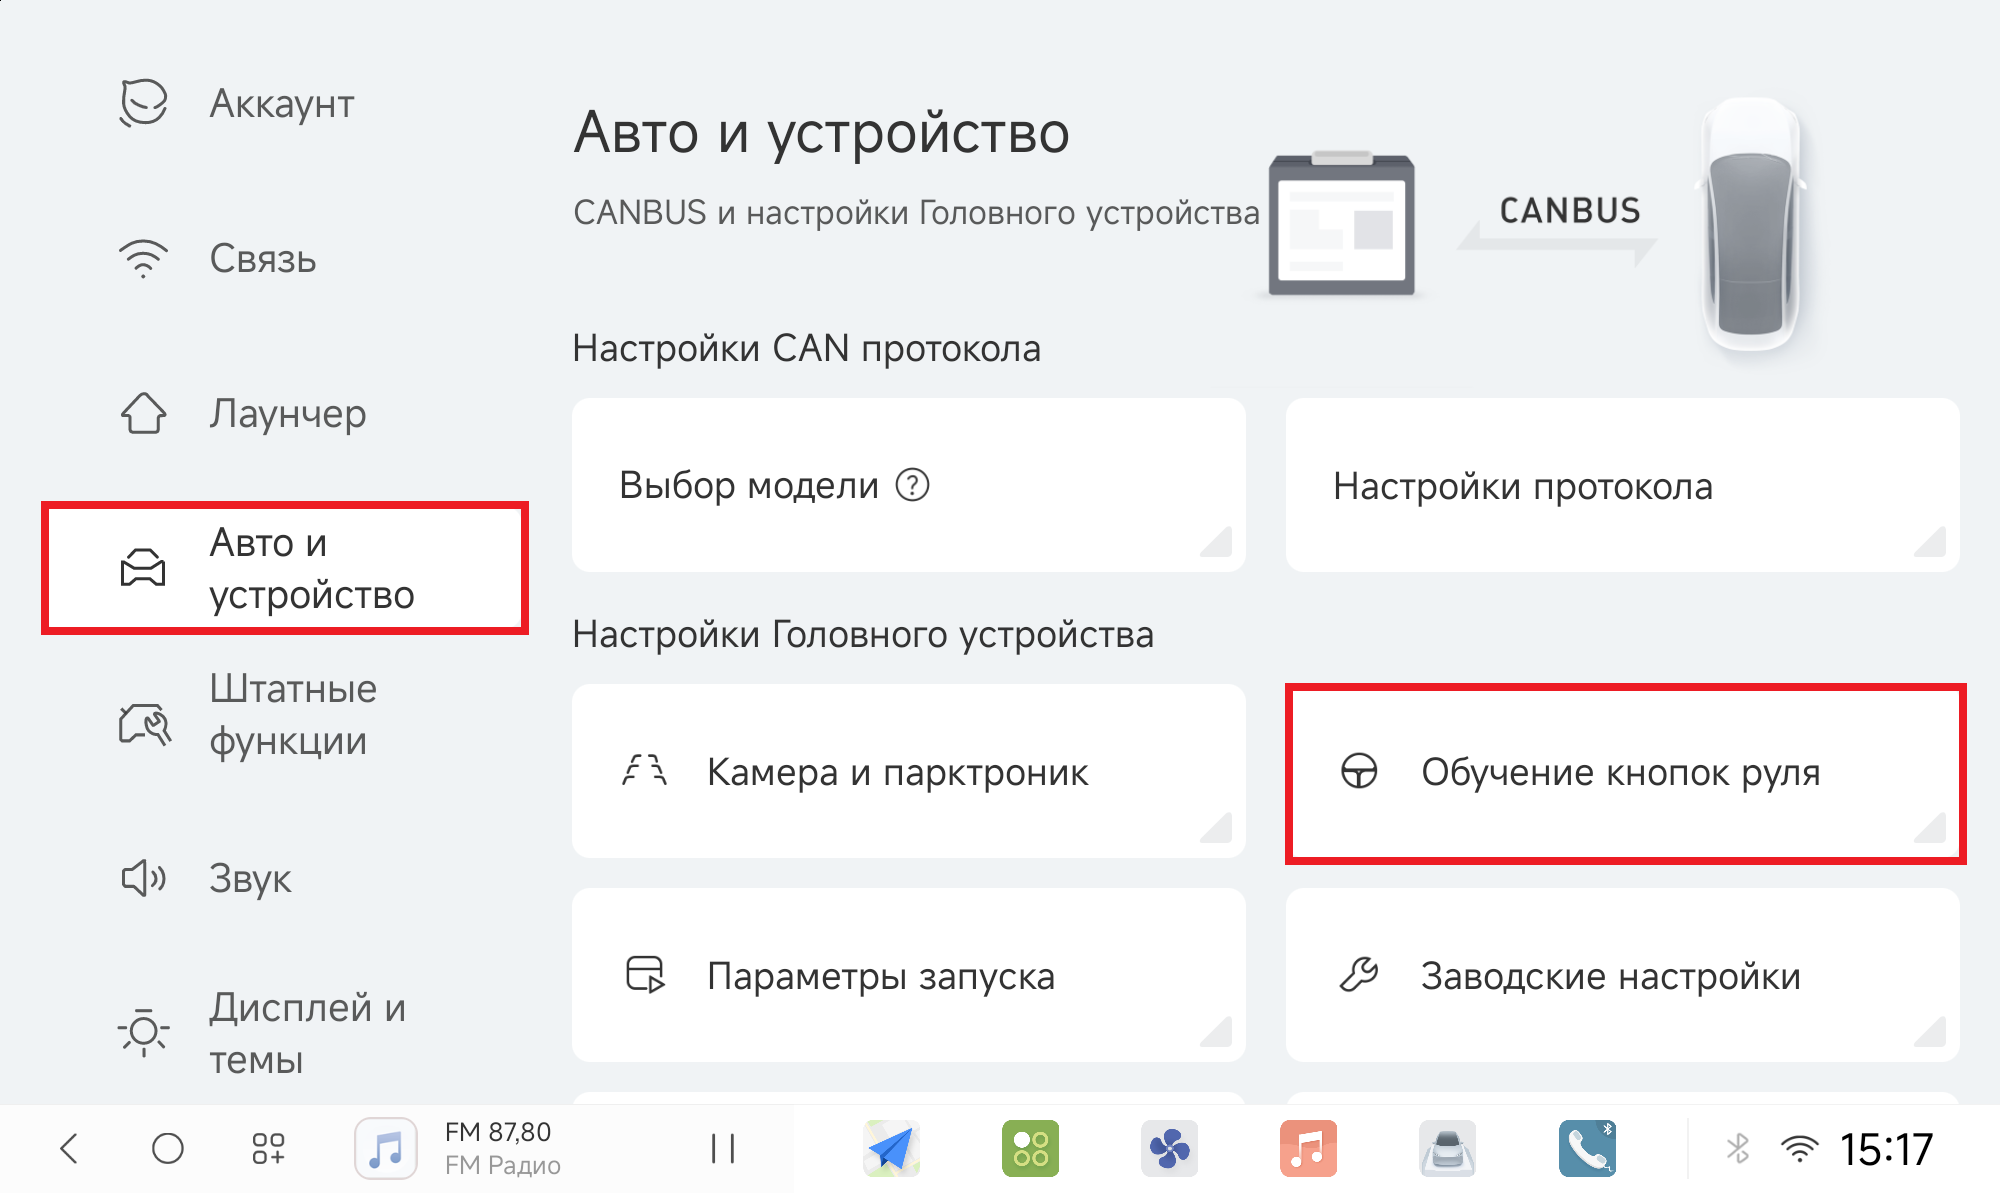Launch the navigation arrow app
Screen dimensions: 2000x1200
[x=891, y=1148]
